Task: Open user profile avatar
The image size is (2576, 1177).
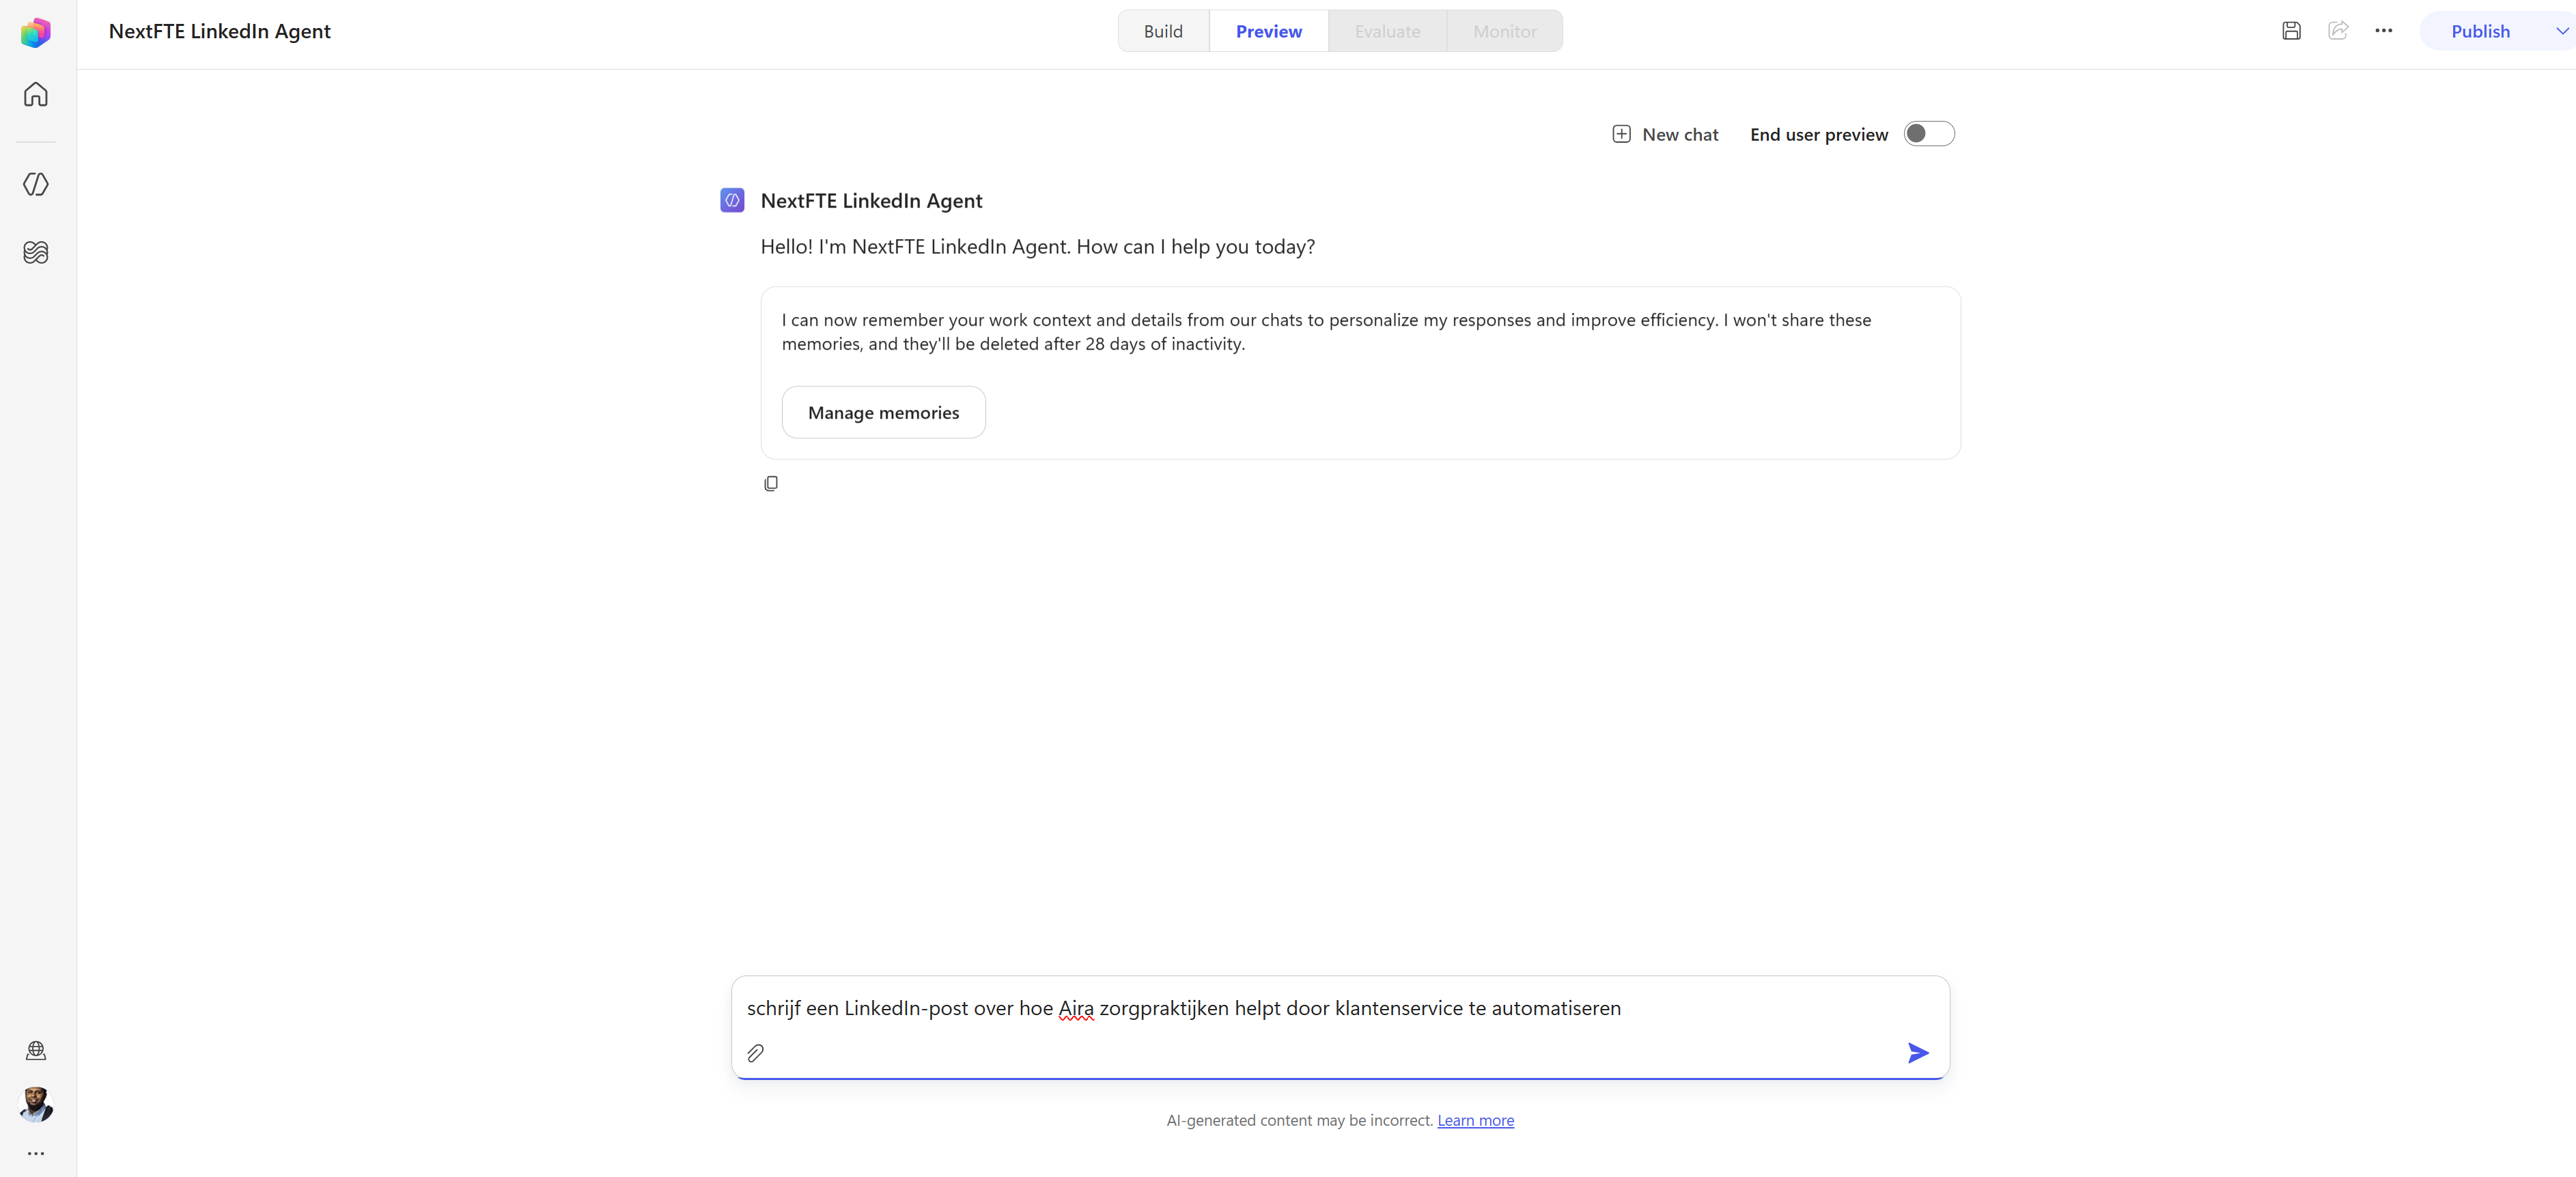Action: click(36, 1104)
